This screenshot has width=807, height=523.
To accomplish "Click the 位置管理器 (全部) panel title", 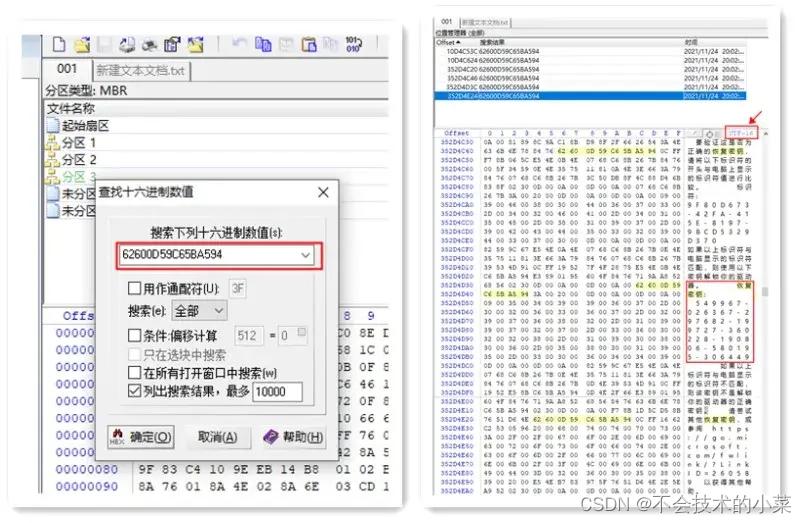I will tap(460, 33).
